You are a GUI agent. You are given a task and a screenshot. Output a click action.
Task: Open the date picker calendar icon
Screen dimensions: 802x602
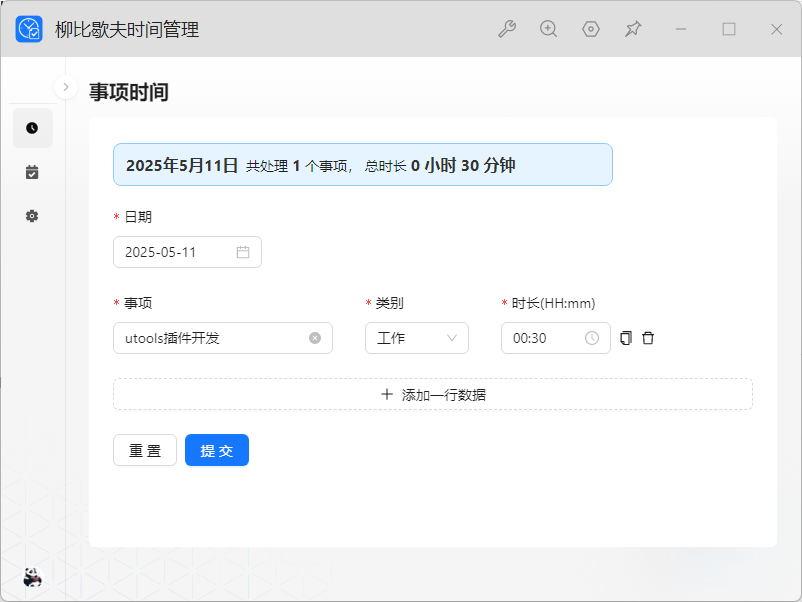click(243, 252)
